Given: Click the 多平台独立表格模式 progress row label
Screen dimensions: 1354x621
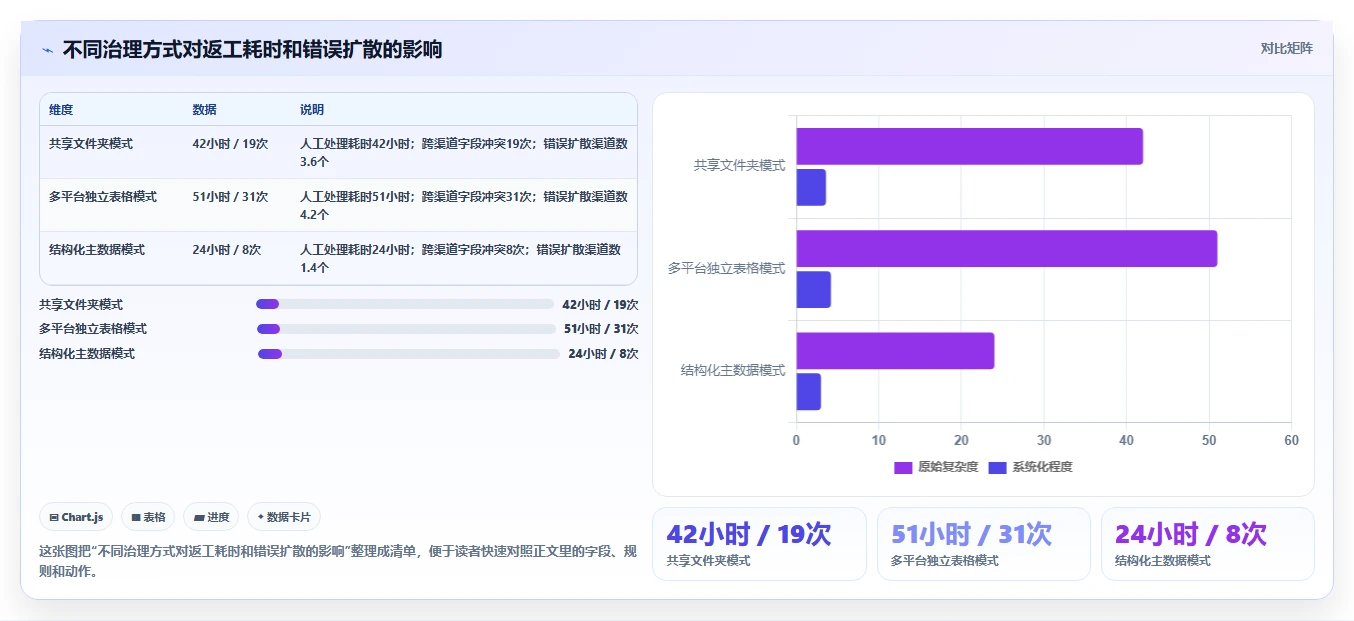Looking at the screenshot, I should 93,329.
